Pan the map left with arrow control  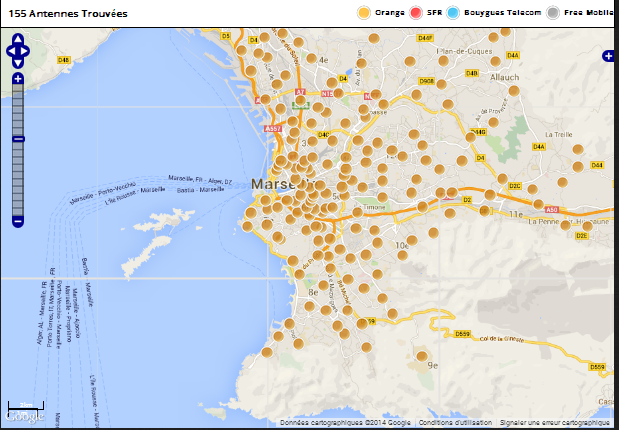[9, 49]
